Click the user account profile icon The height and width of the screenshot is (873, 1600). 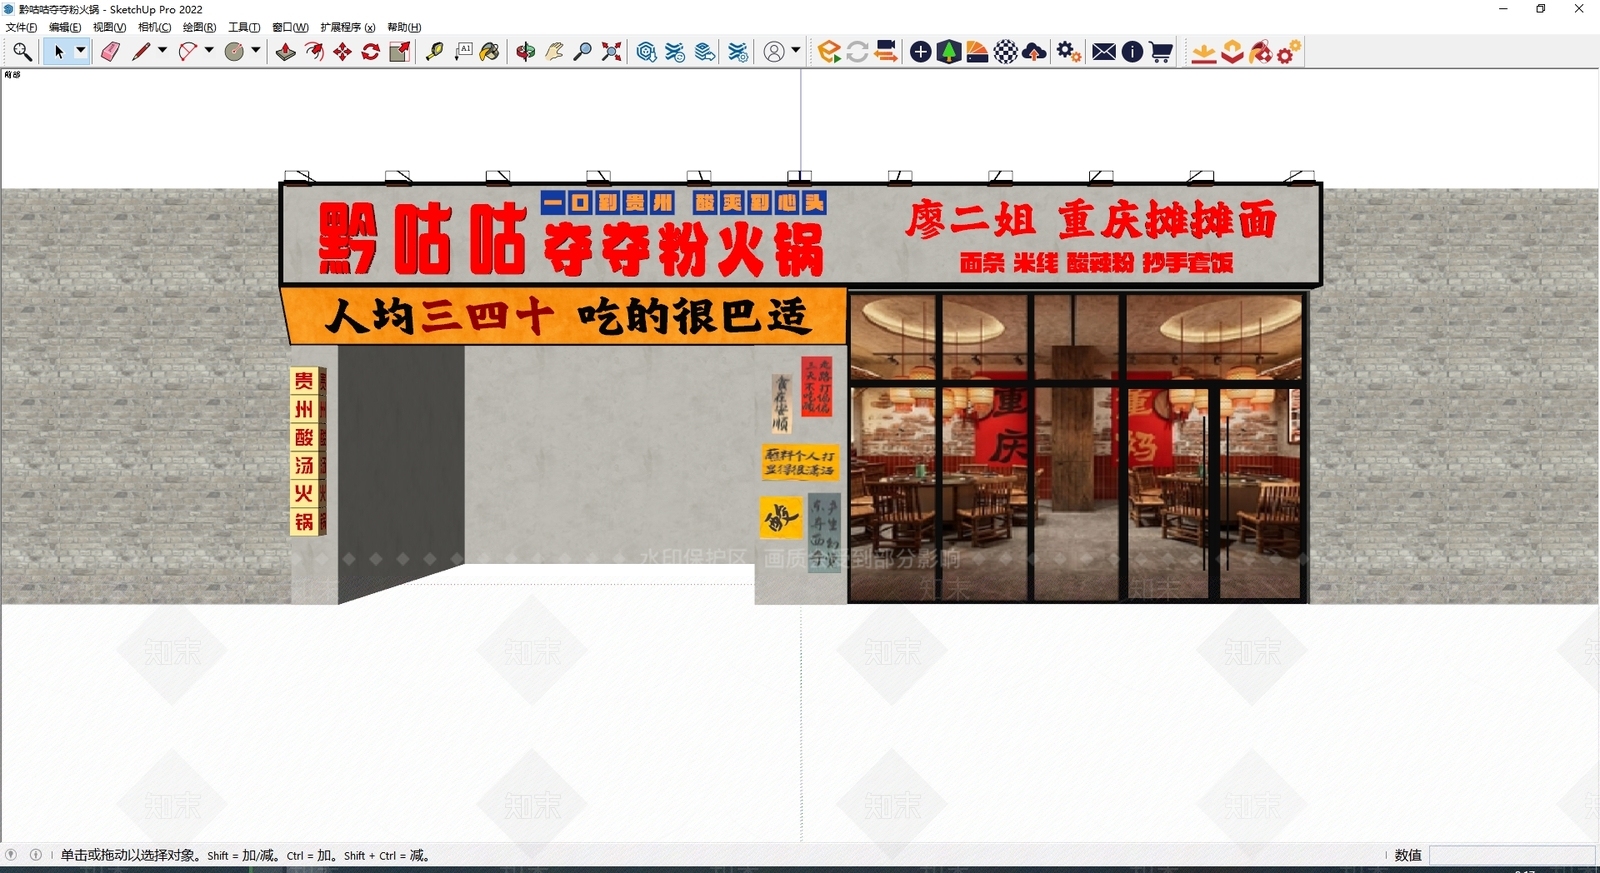click(774, 52)
